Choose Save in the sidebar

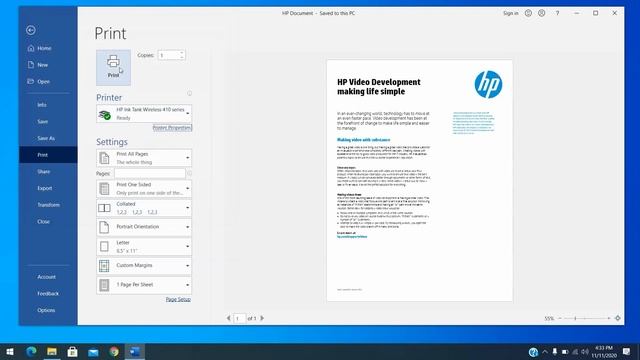[48, 122]
